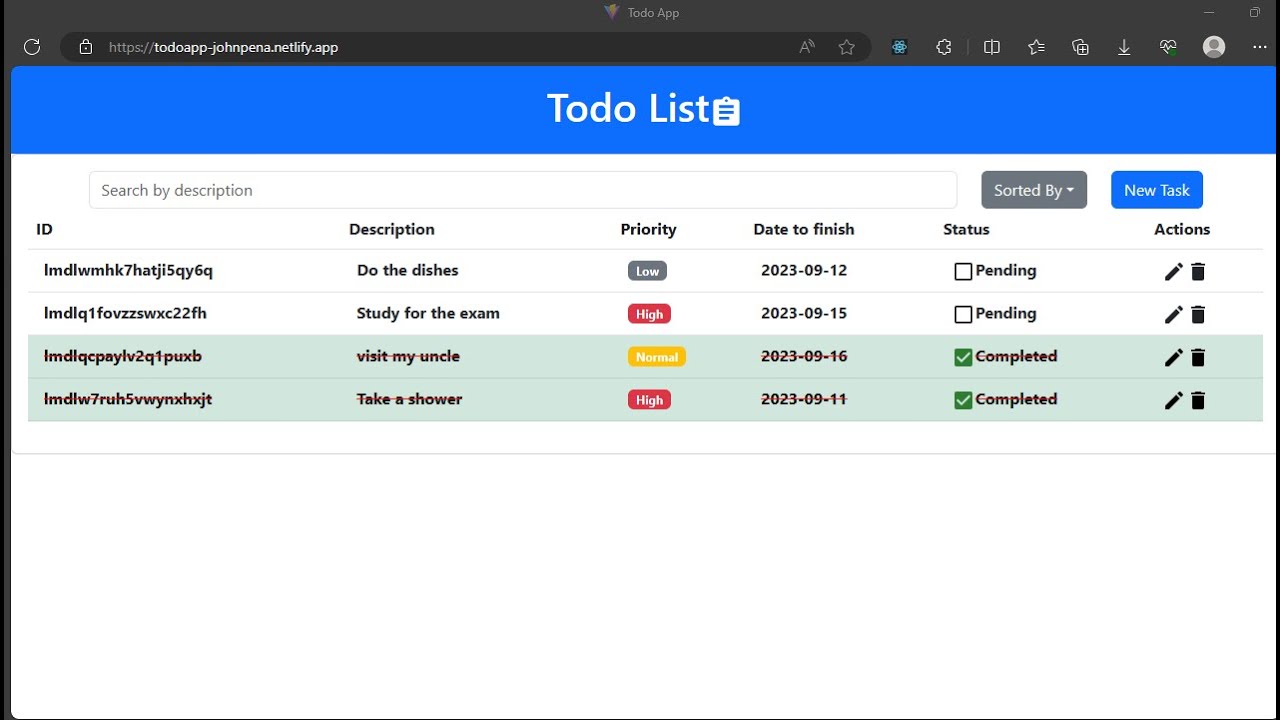Open the browser profile avatar
The width and height of the screenshot is (1280, 720).
point(1214,47)
